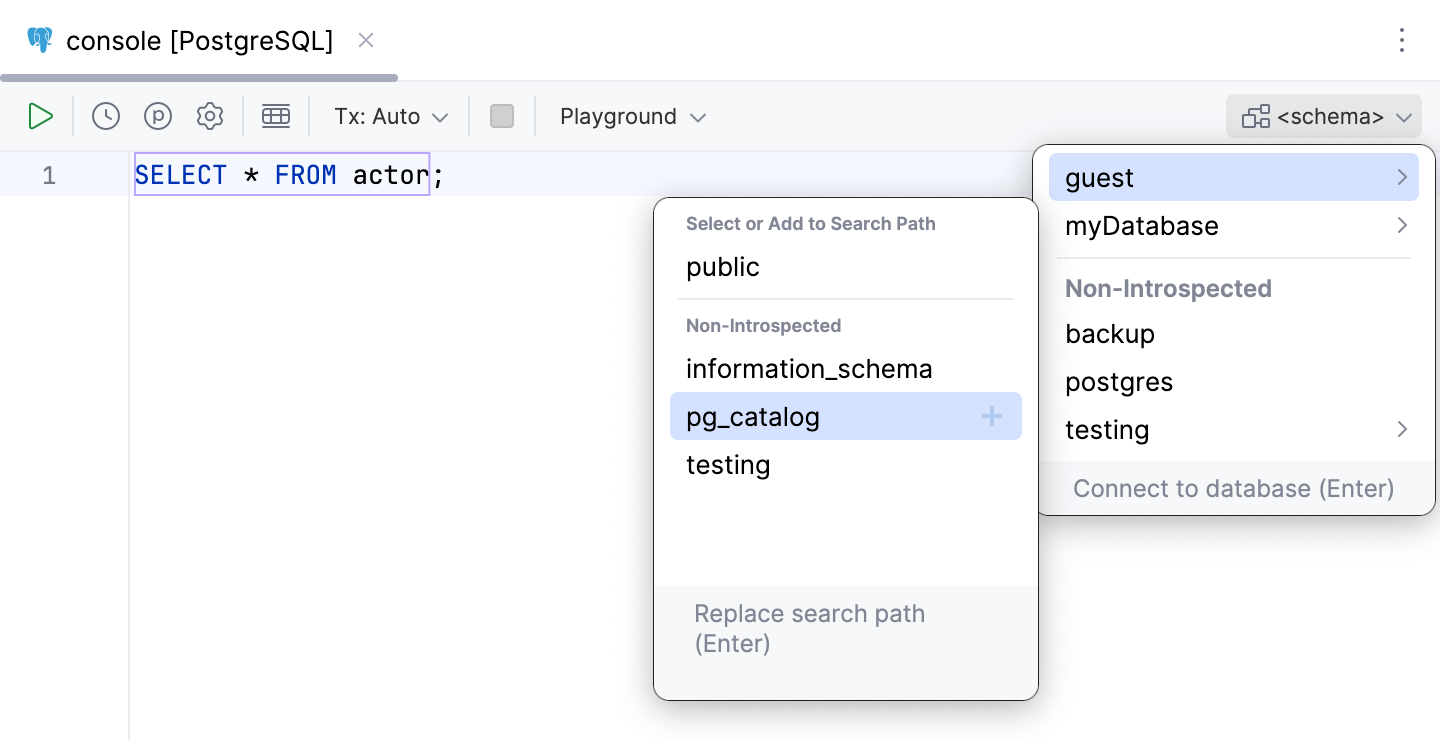Image resolution: width=1440 pixels, height=740 pixels.
Task: Open the three-dot overflow menu
Action: point(1402,40)
